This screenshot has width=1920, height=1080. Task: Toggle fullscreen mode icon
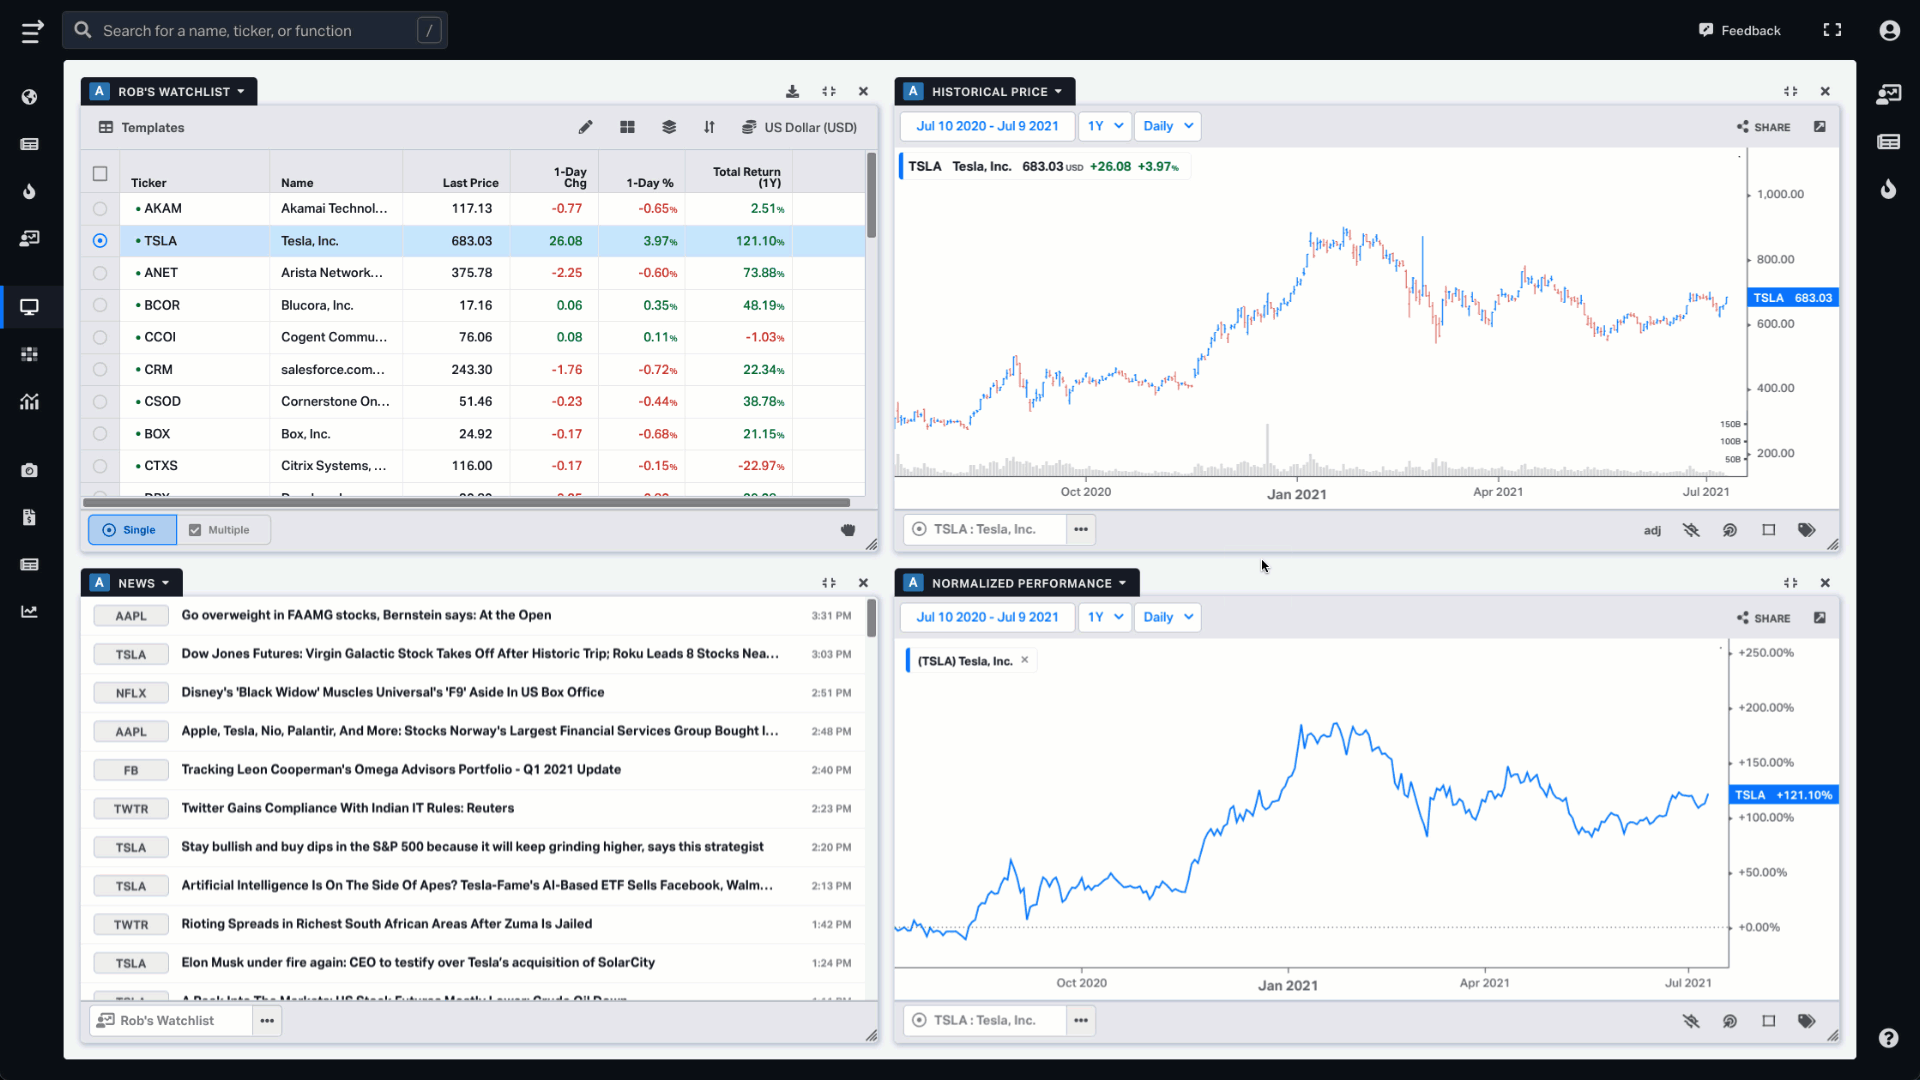coord(1832,30)
